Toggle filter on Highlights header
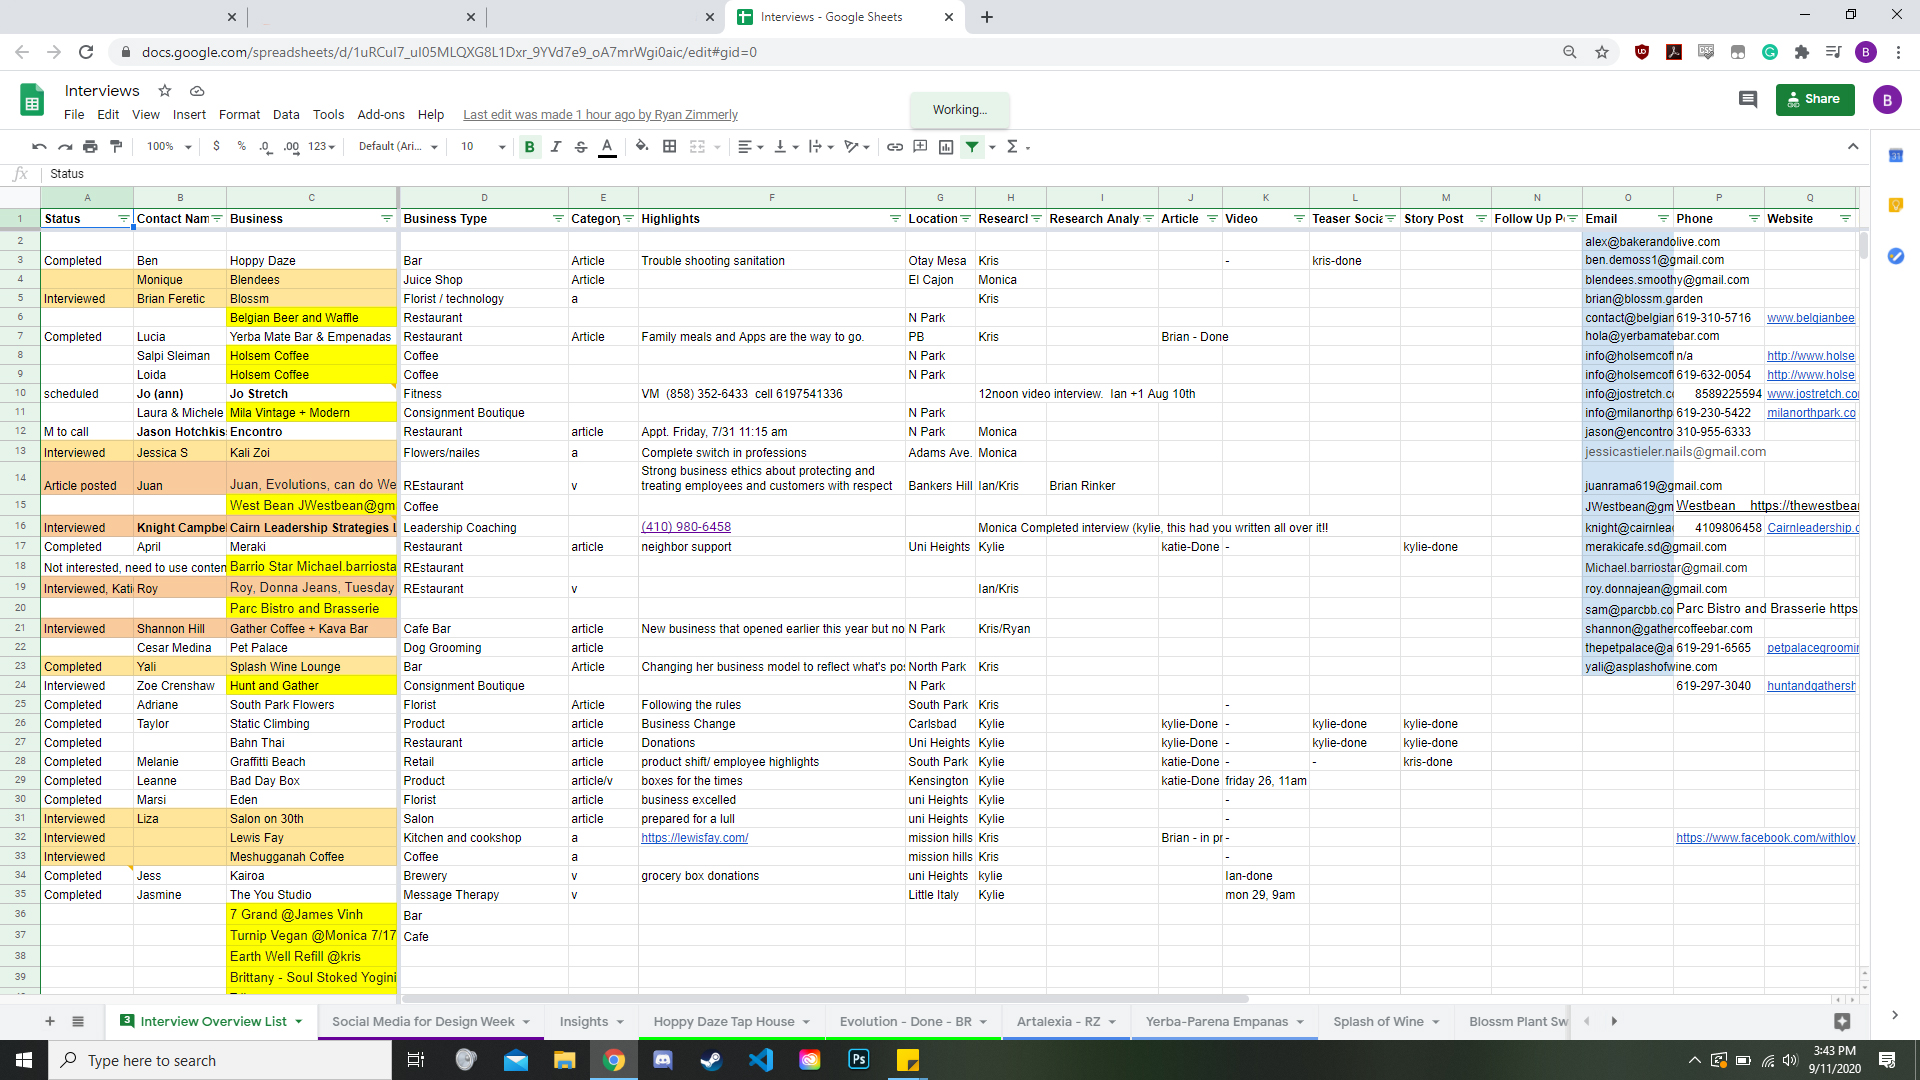This screenshot has width=1920, height=1080. click(895, 219)
